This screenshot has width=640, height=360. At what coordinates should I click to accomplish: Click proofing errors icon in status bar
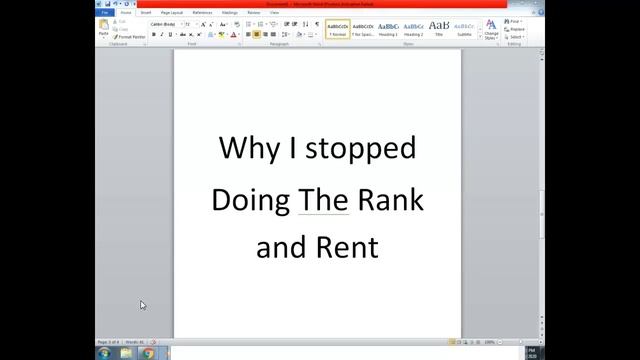pos(153,342)
